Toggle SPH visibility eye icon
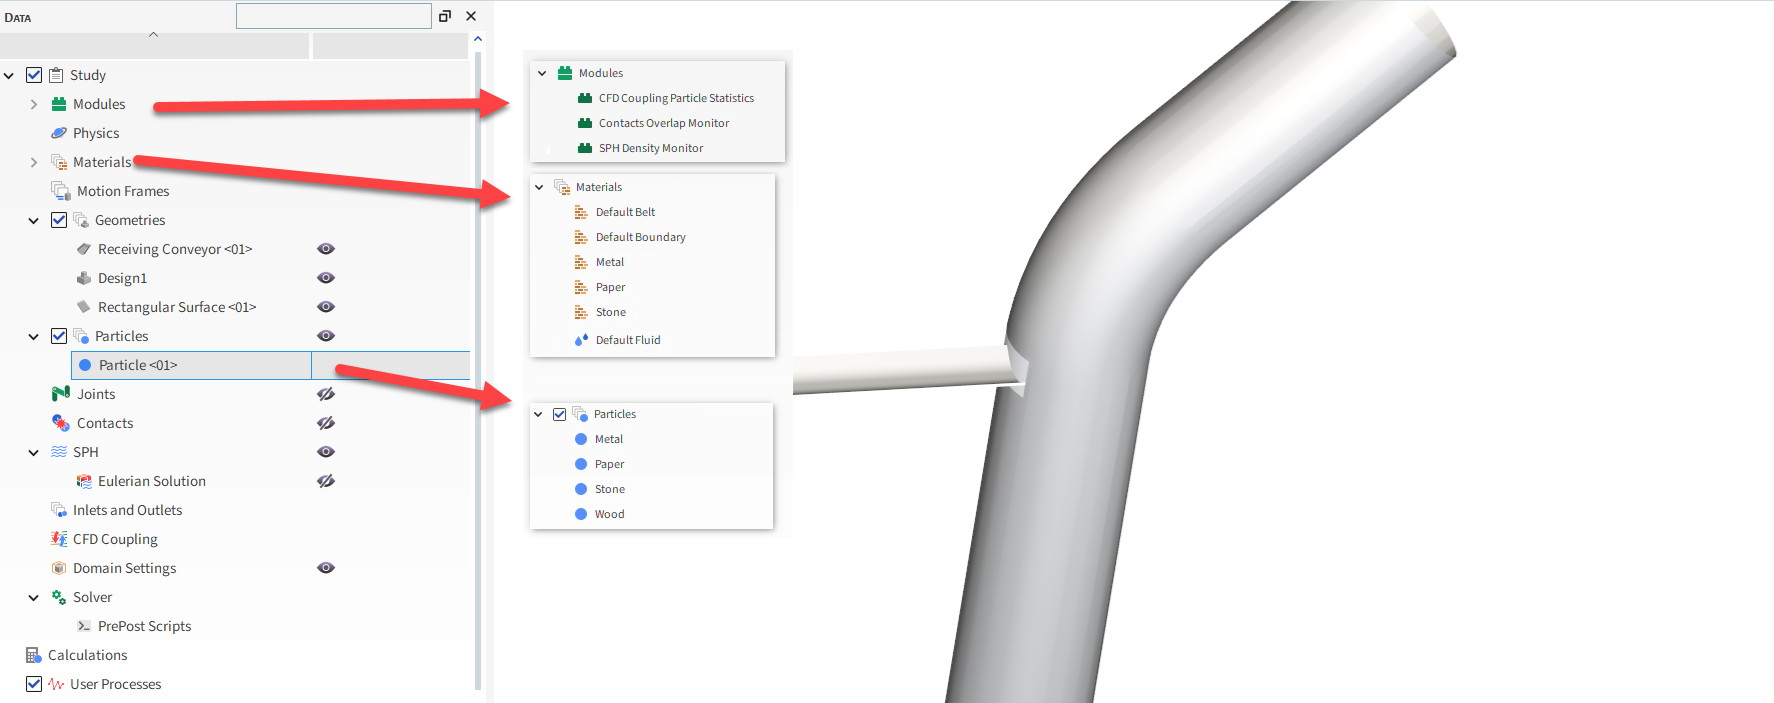 pyautogui.click(x=326, y=452)
